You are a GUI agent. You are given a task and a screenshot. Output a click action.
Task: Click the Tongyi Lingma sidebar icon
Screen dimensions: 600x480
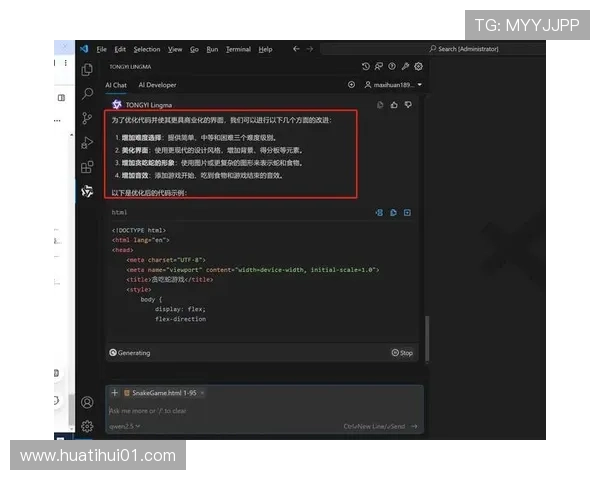coord(88,191)
